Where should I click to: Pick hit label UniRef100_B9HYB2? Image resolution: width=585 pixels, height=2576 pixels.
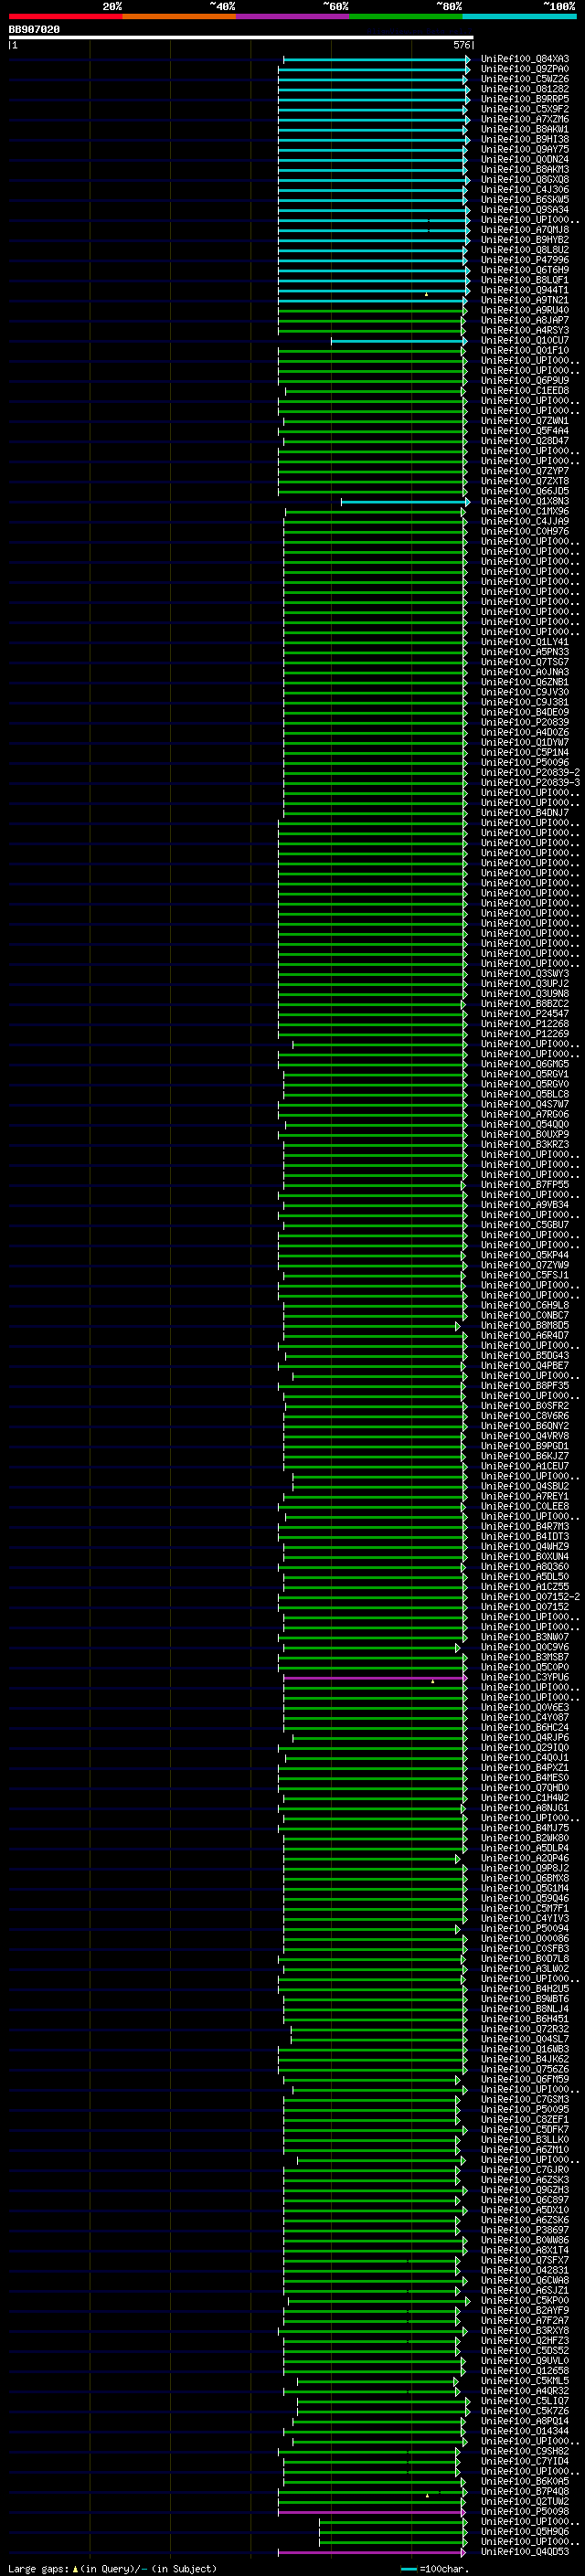[525, 240]
